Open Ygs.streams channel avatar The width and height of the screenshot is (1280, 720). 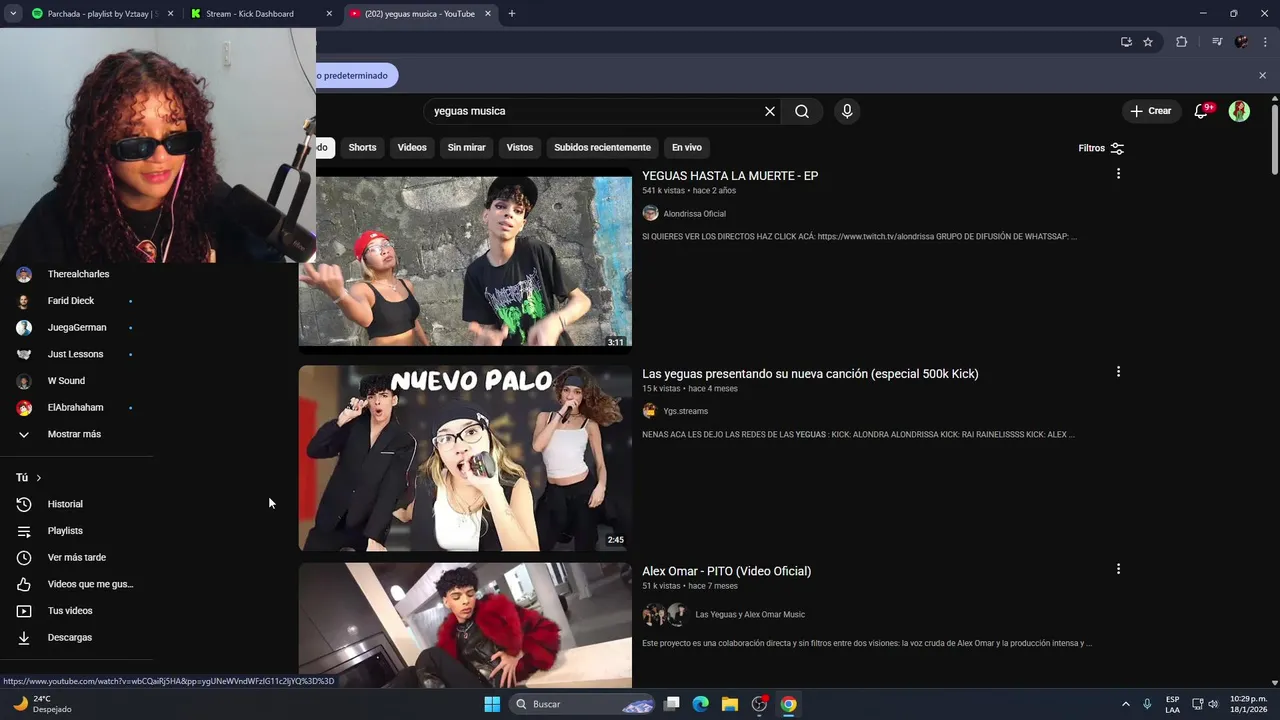[x=650, y=411]
